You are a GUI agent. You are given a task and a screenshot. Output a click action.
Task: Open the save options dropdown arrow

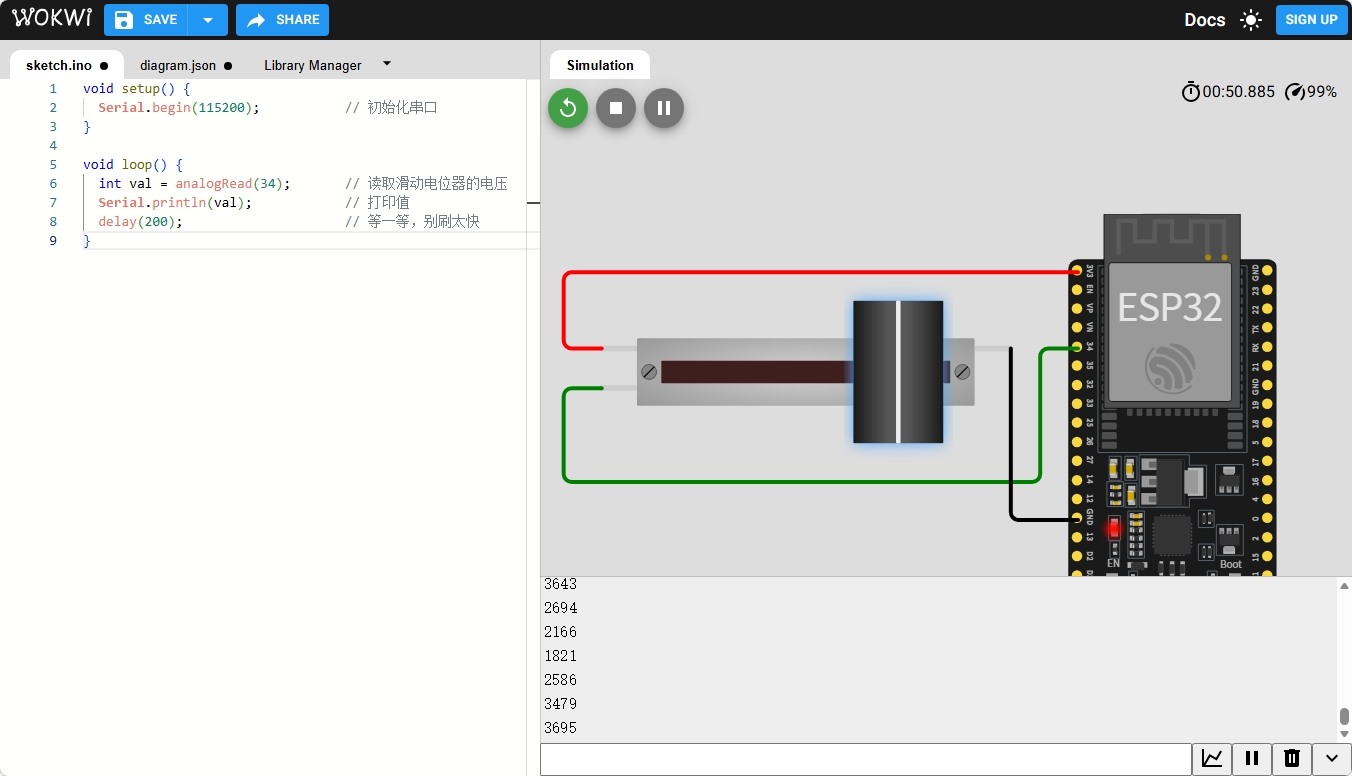[208, 20]
